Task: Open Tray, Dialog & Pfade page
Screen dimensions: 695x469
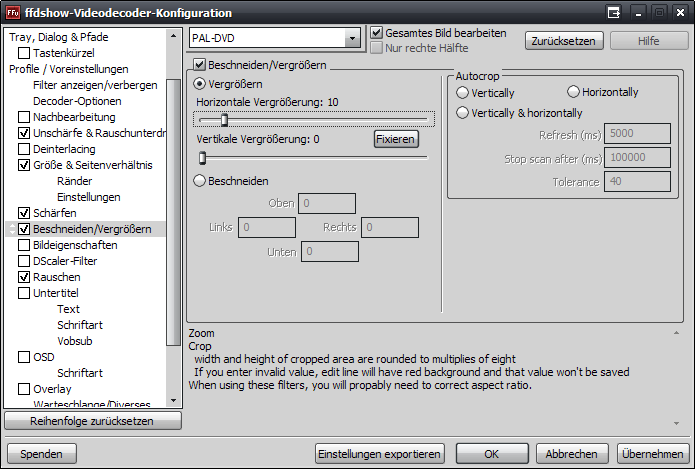Action: coord(59,37)
